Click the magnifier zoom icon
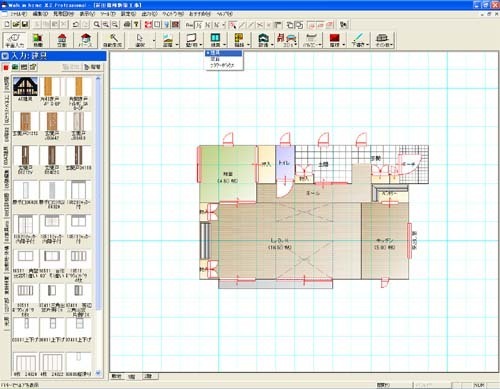 click(97, 24)
